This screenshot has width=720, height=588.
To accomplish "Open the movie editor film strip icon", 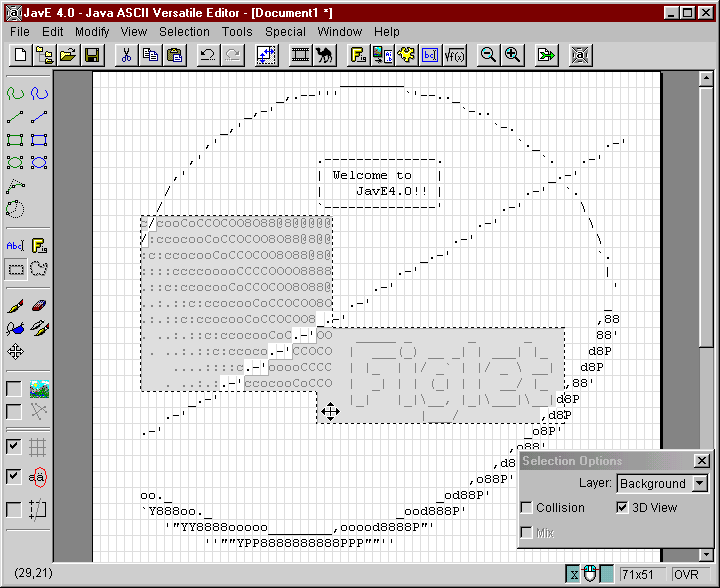I will (x=300, y=55).
